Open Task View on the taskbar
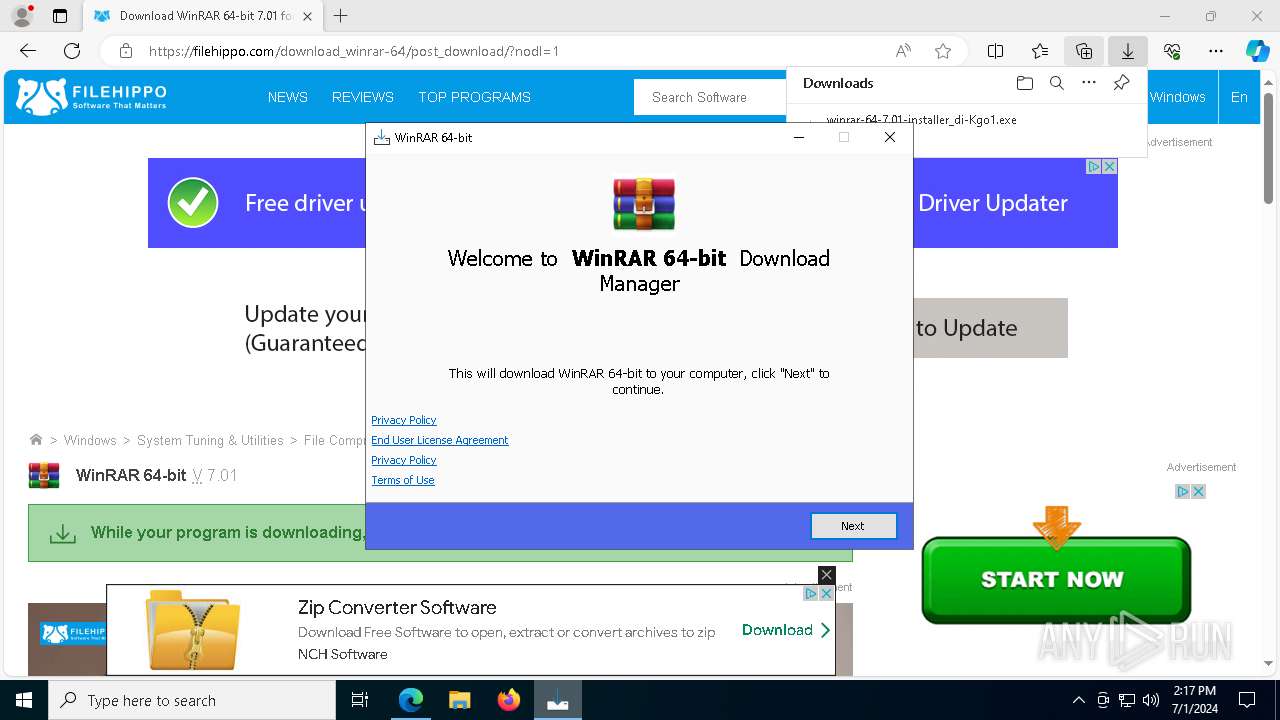This screenshot has height=720, width=1280. tap(360, 701)
